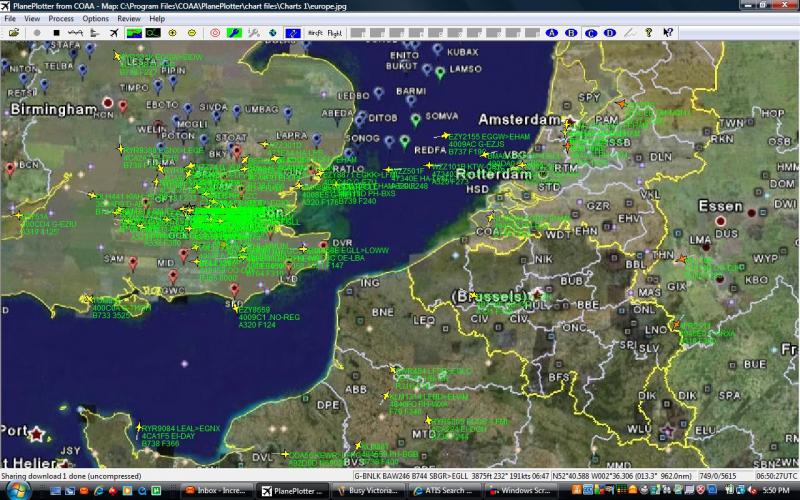The width and height of the screenshot is (800, 500).
Task: Click the grayed pencil draw icon
Action: pos(630,33)
